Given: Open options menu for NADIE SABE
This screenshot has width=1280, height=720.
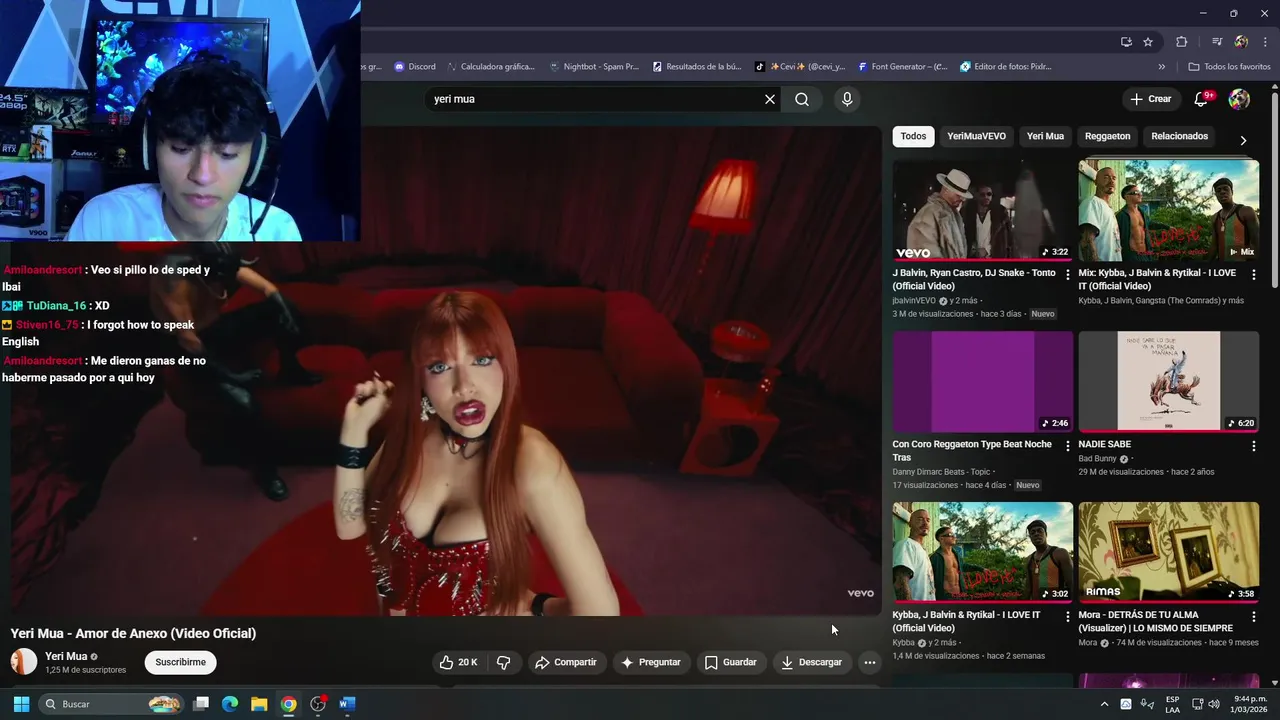Looking at the screenshot, I should [x=1253, y=446].
